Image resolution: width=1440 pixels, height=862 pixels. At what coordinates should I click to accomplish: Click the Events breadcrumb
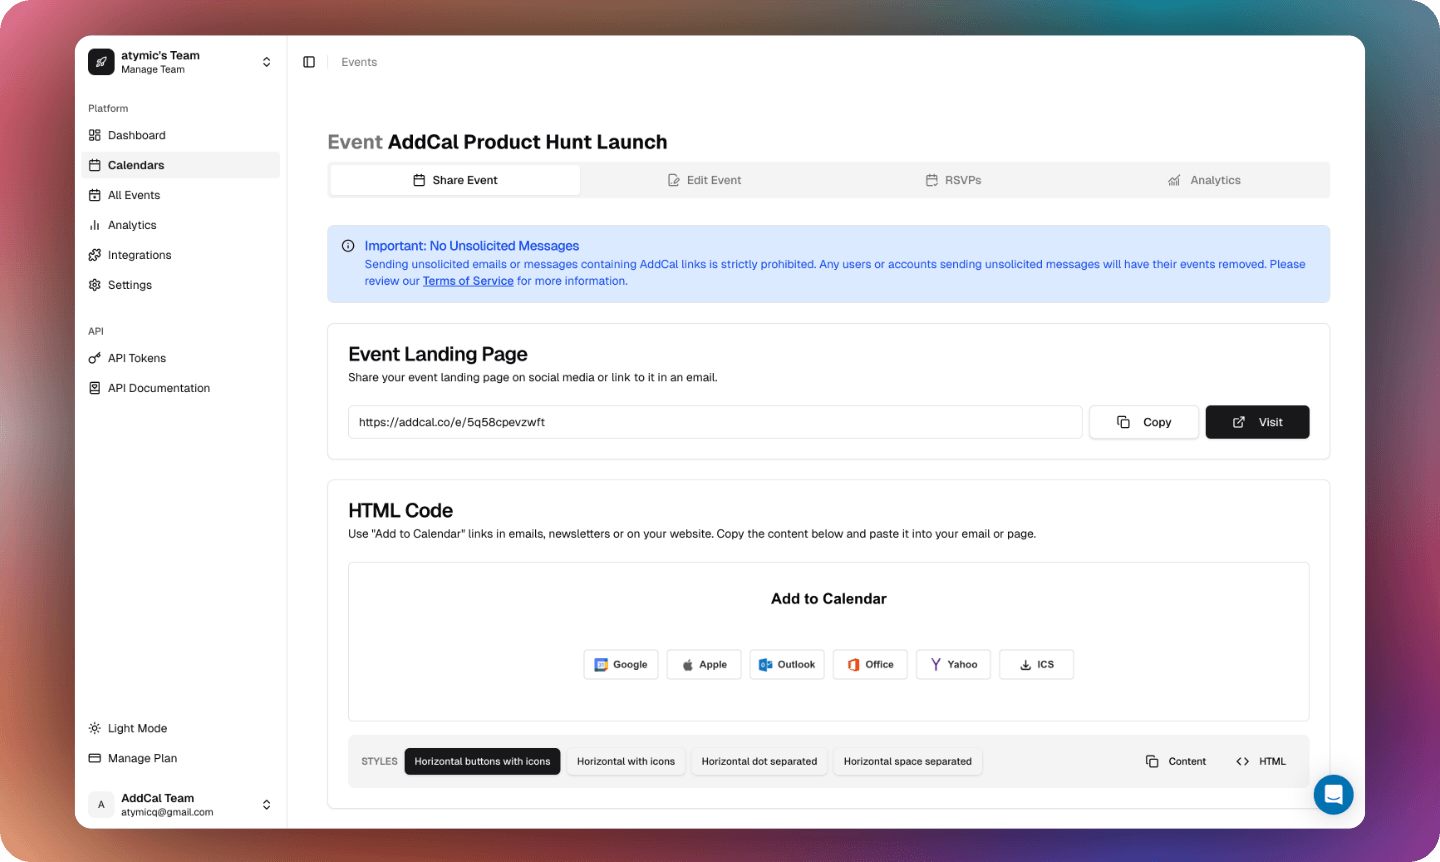(359, 62)
